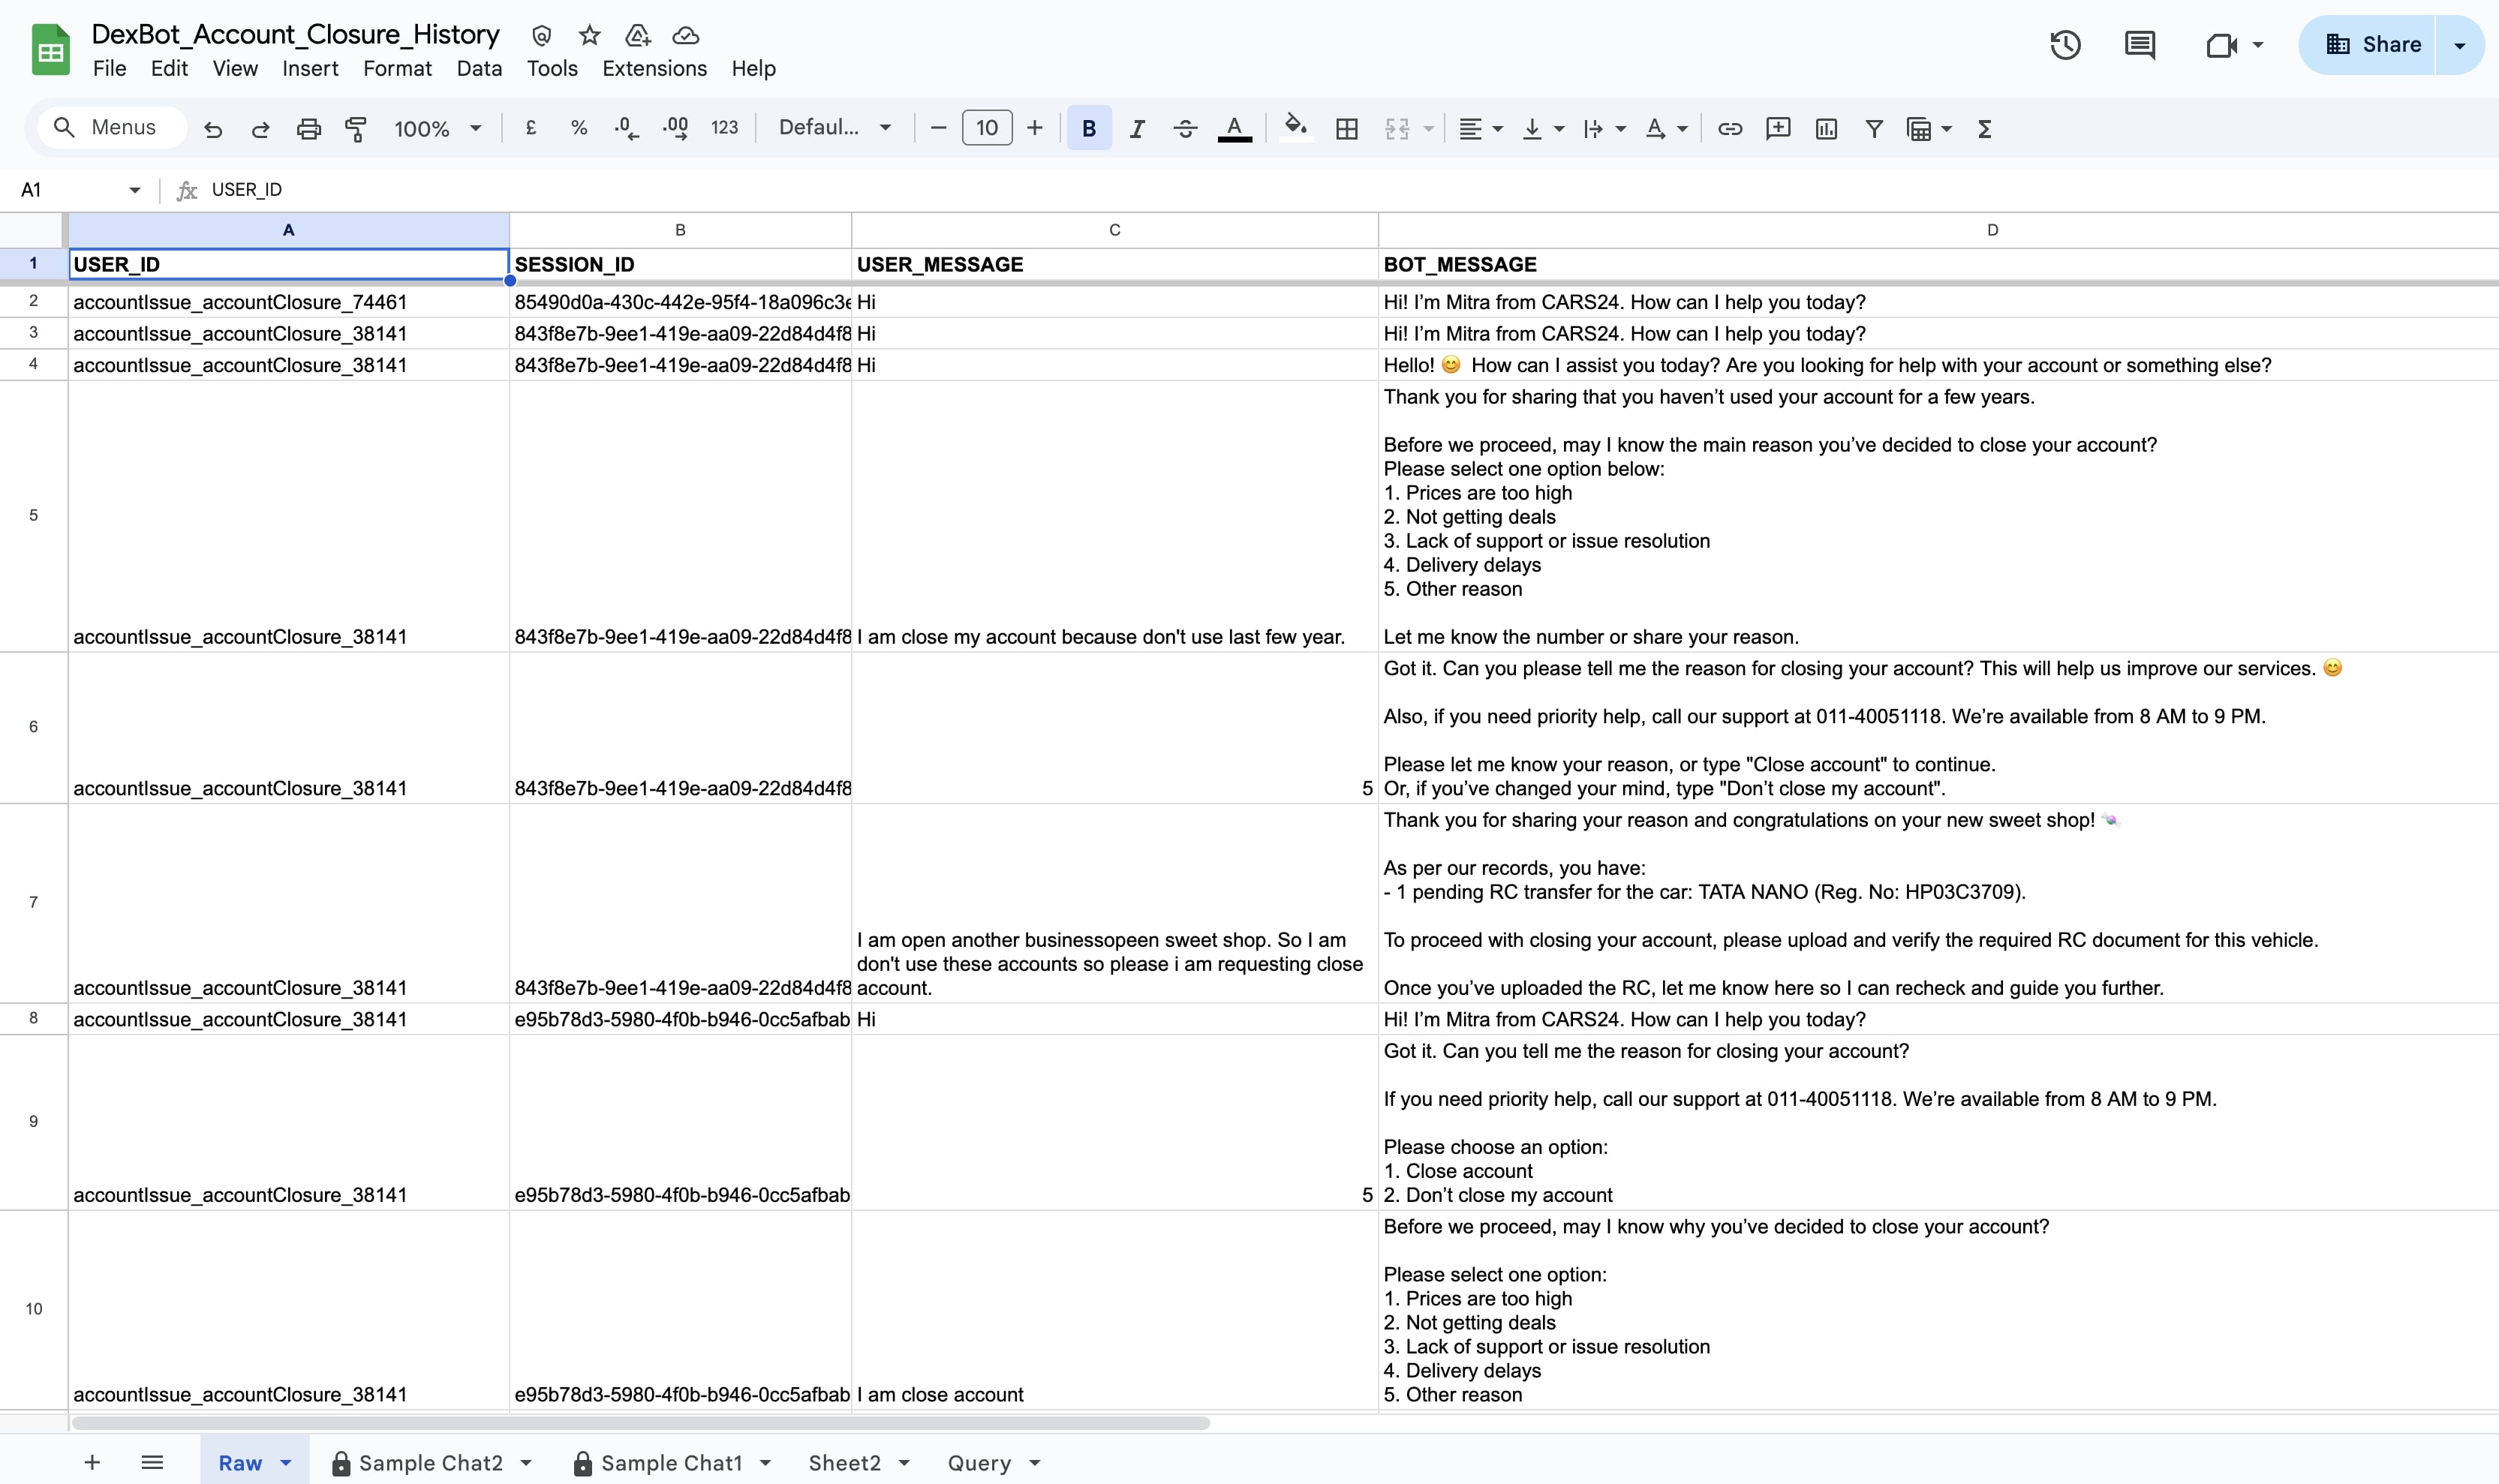Image resolution: width=2499 pixels, height=1484 pixels.
Task: Click the paint format icon
Action: pos(356,129)
